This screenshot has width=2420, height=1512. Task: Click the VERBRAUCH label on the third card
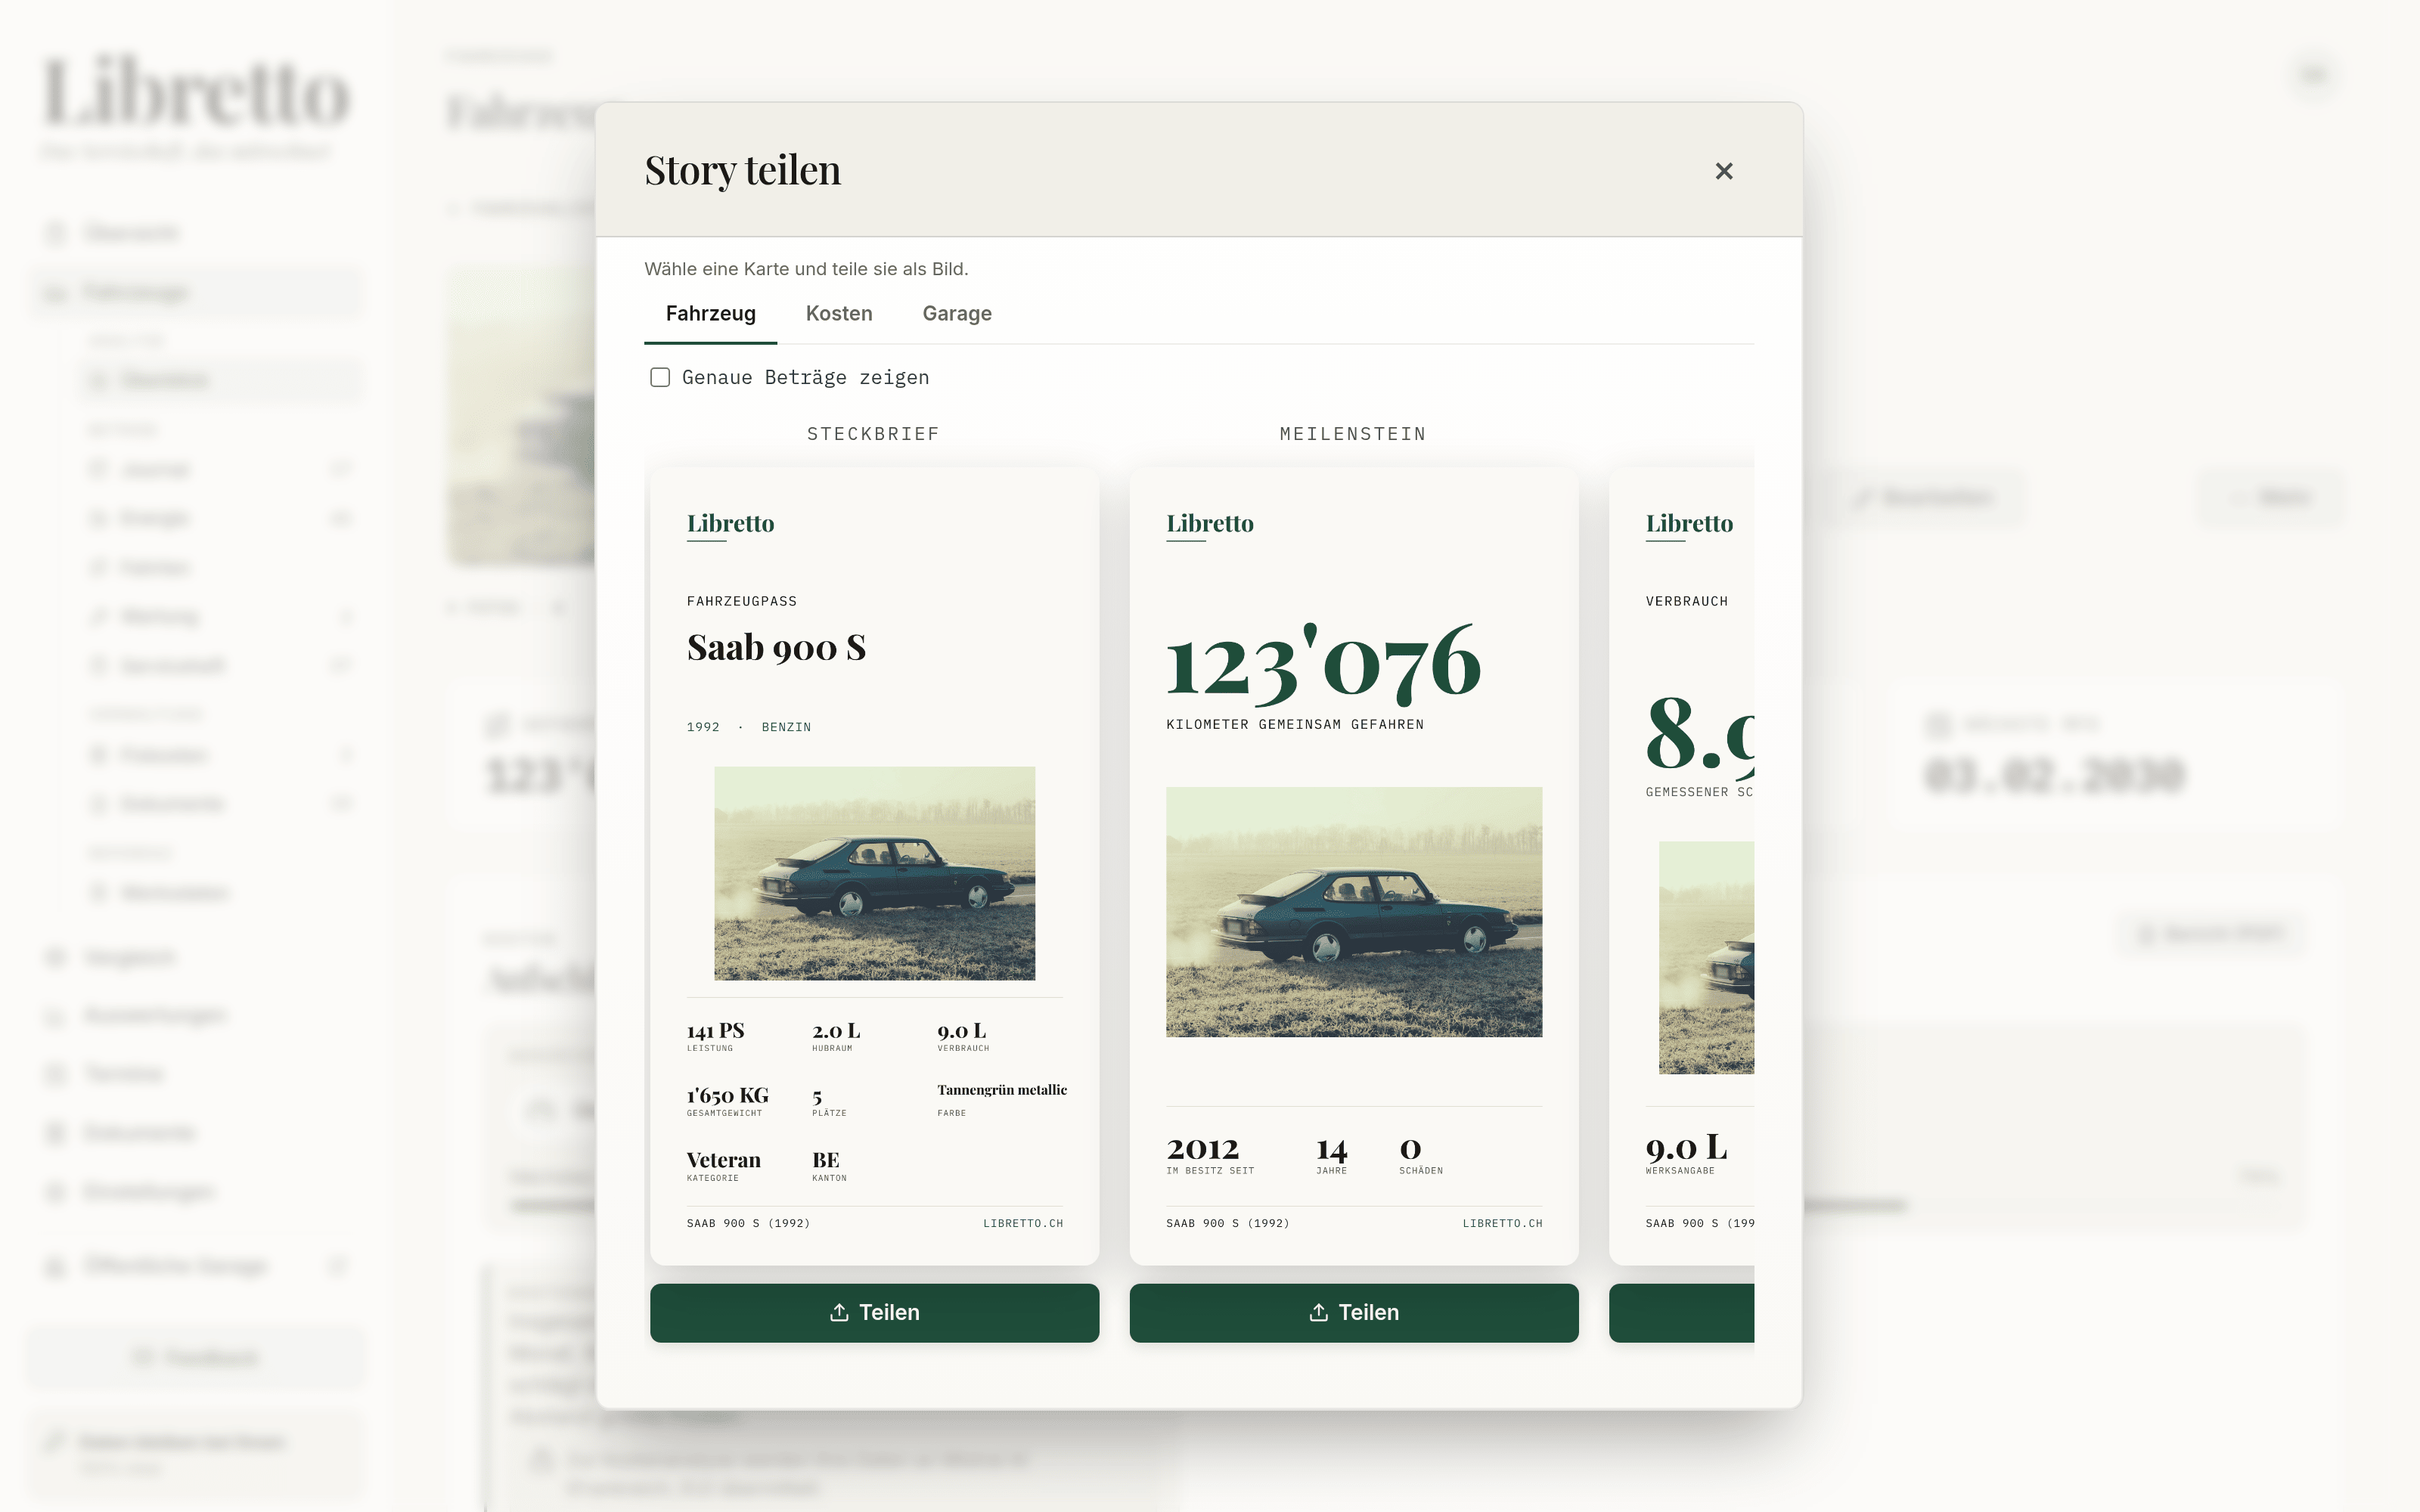tap(1686, 601)
